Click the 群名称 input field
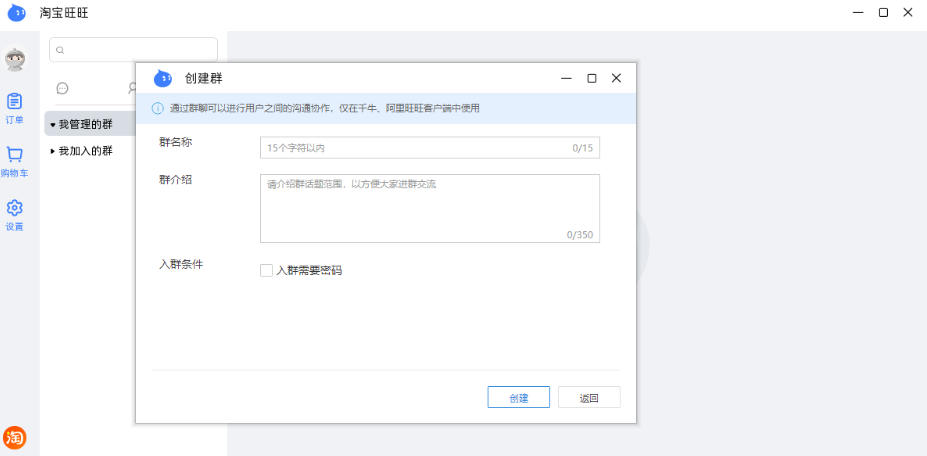Image resolution: width=927 pixels, height=456 pixels. click(430, 148)
